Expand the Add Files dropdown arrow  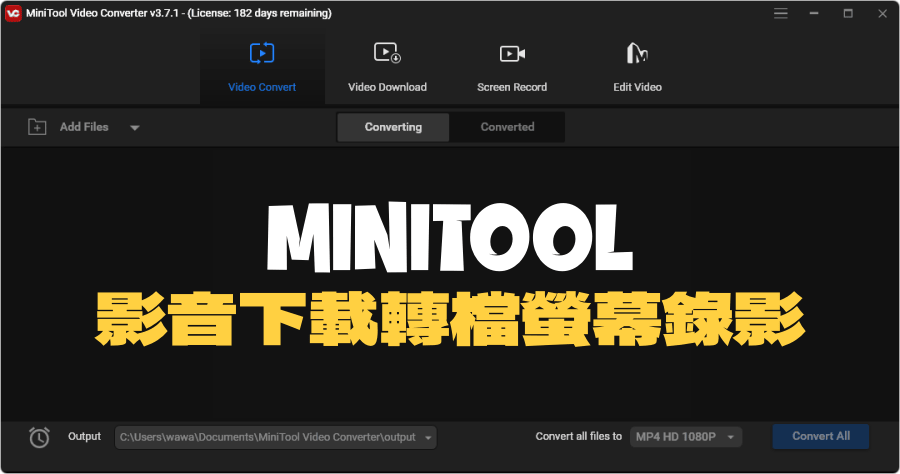coord(134,127)
